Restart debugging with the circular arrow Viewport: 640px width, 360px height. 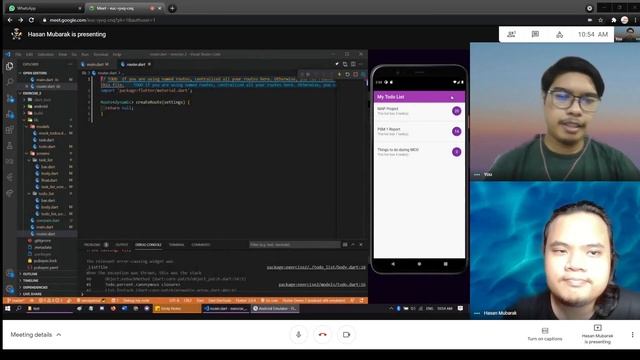coord(347,75)
